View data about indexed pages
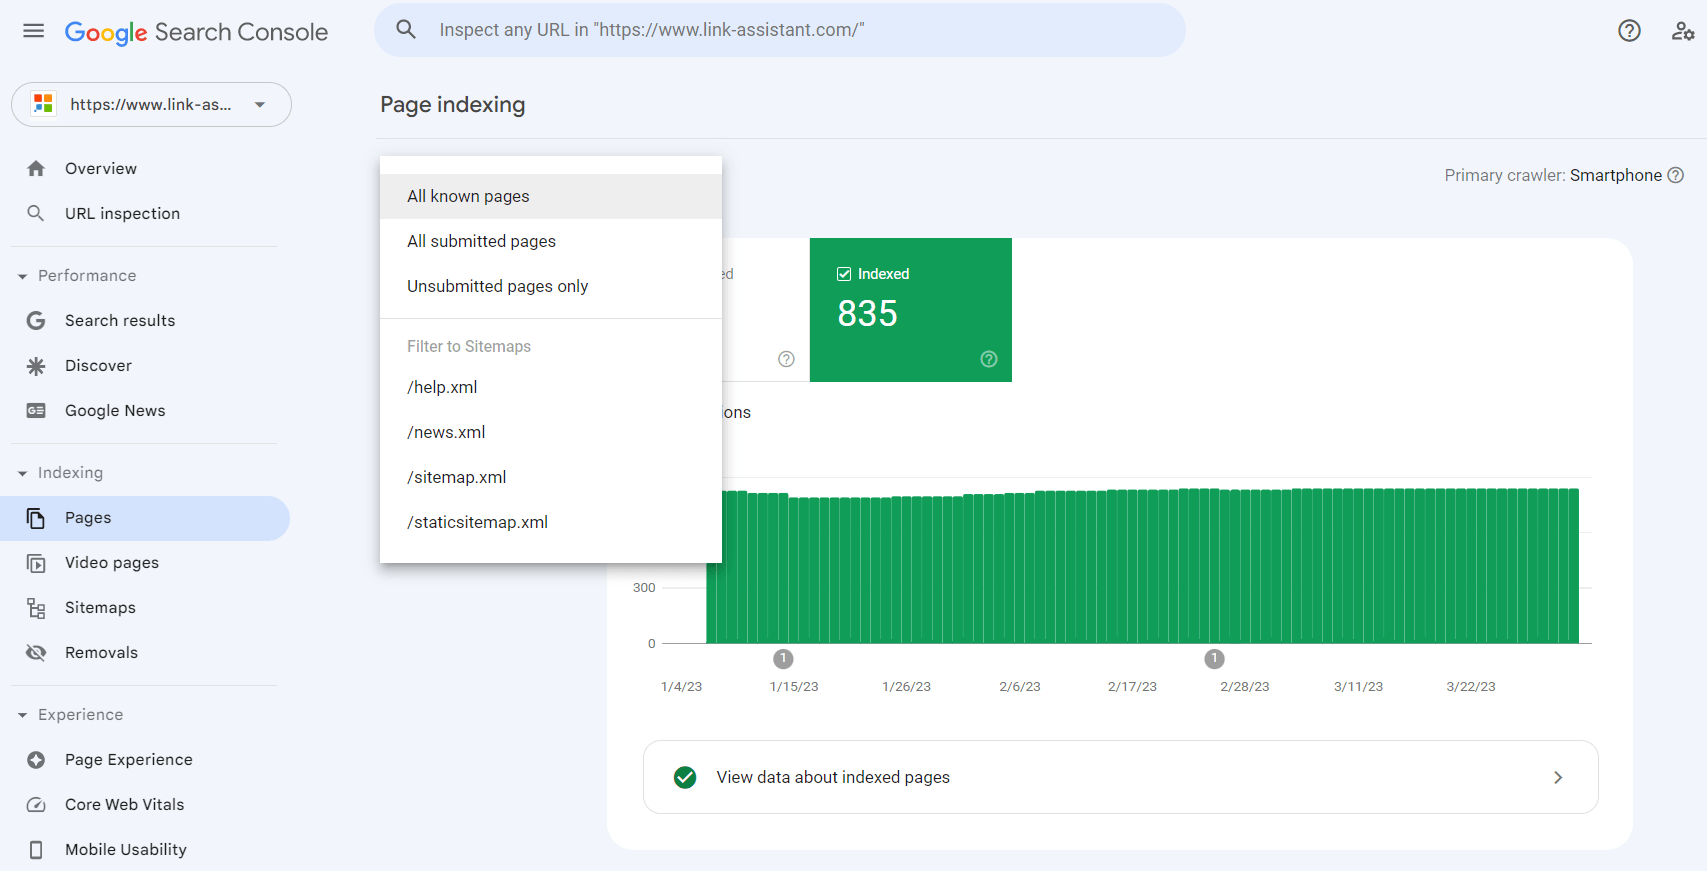Image resolution: width=1707 pixels, height=871 pixels. (x=1121, y=777)
